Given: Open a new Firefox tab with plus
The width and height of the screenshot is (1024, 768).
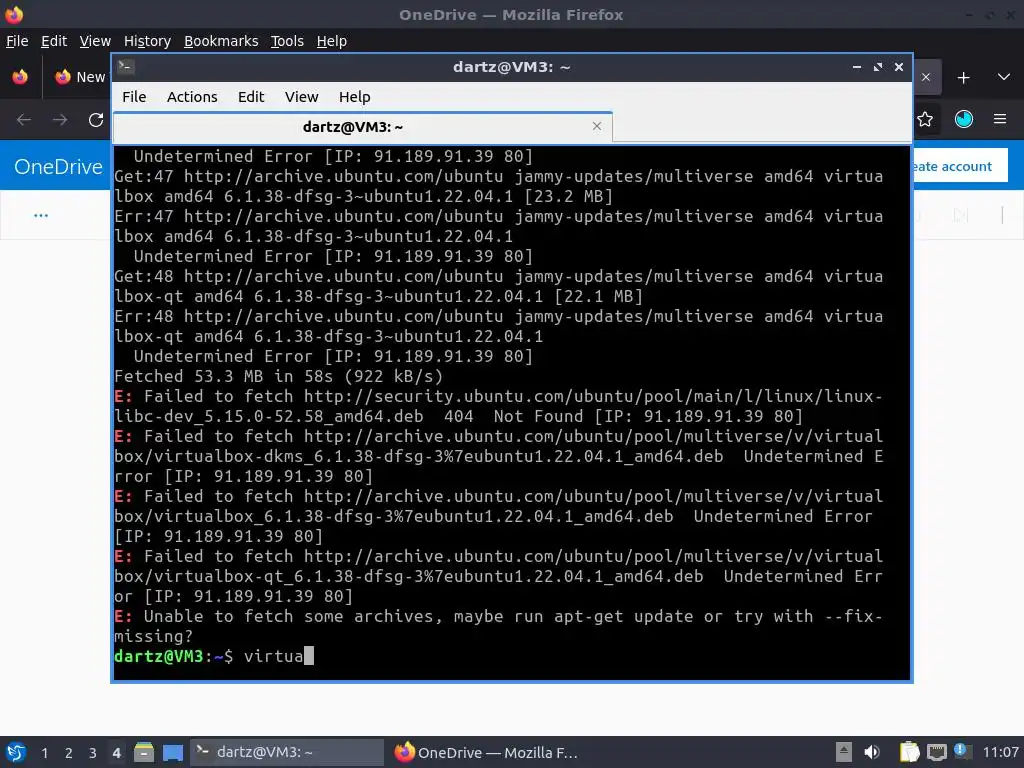Looking at the screenshot, I should click(x=963, y=78).
